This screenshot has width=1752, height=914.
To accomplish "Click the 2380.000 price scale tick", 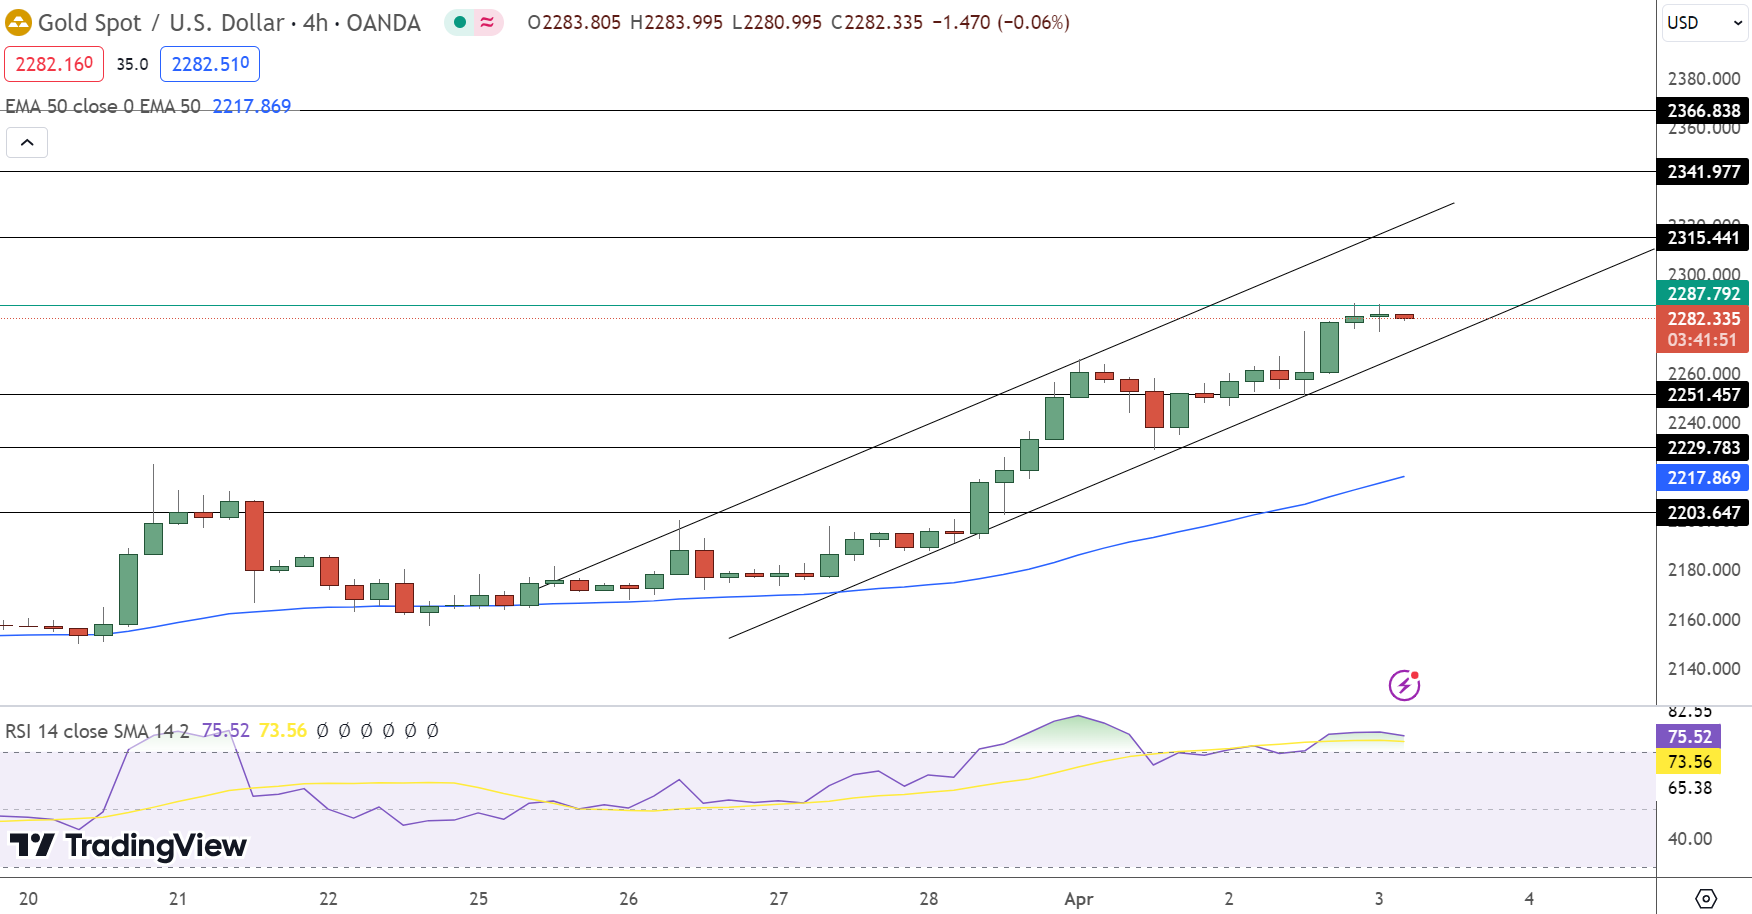I will 1704,79.
